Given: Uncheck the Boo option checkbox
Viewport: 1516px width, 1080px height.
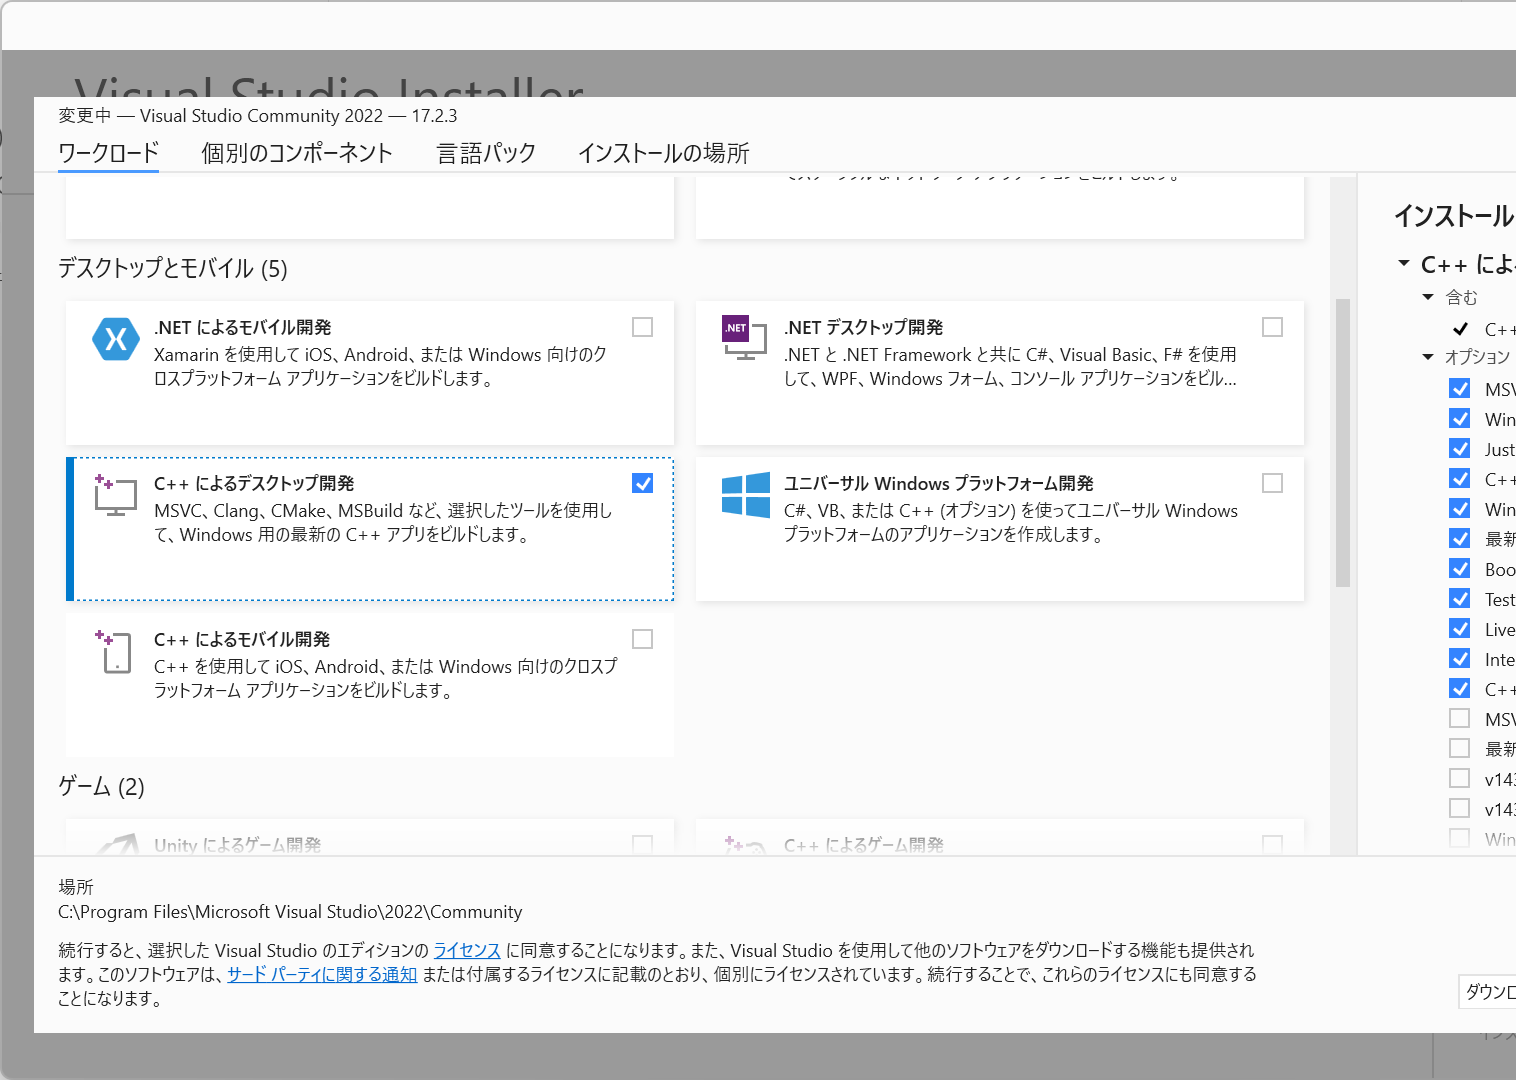Looking at the screenshot, I should (1460, 569).
